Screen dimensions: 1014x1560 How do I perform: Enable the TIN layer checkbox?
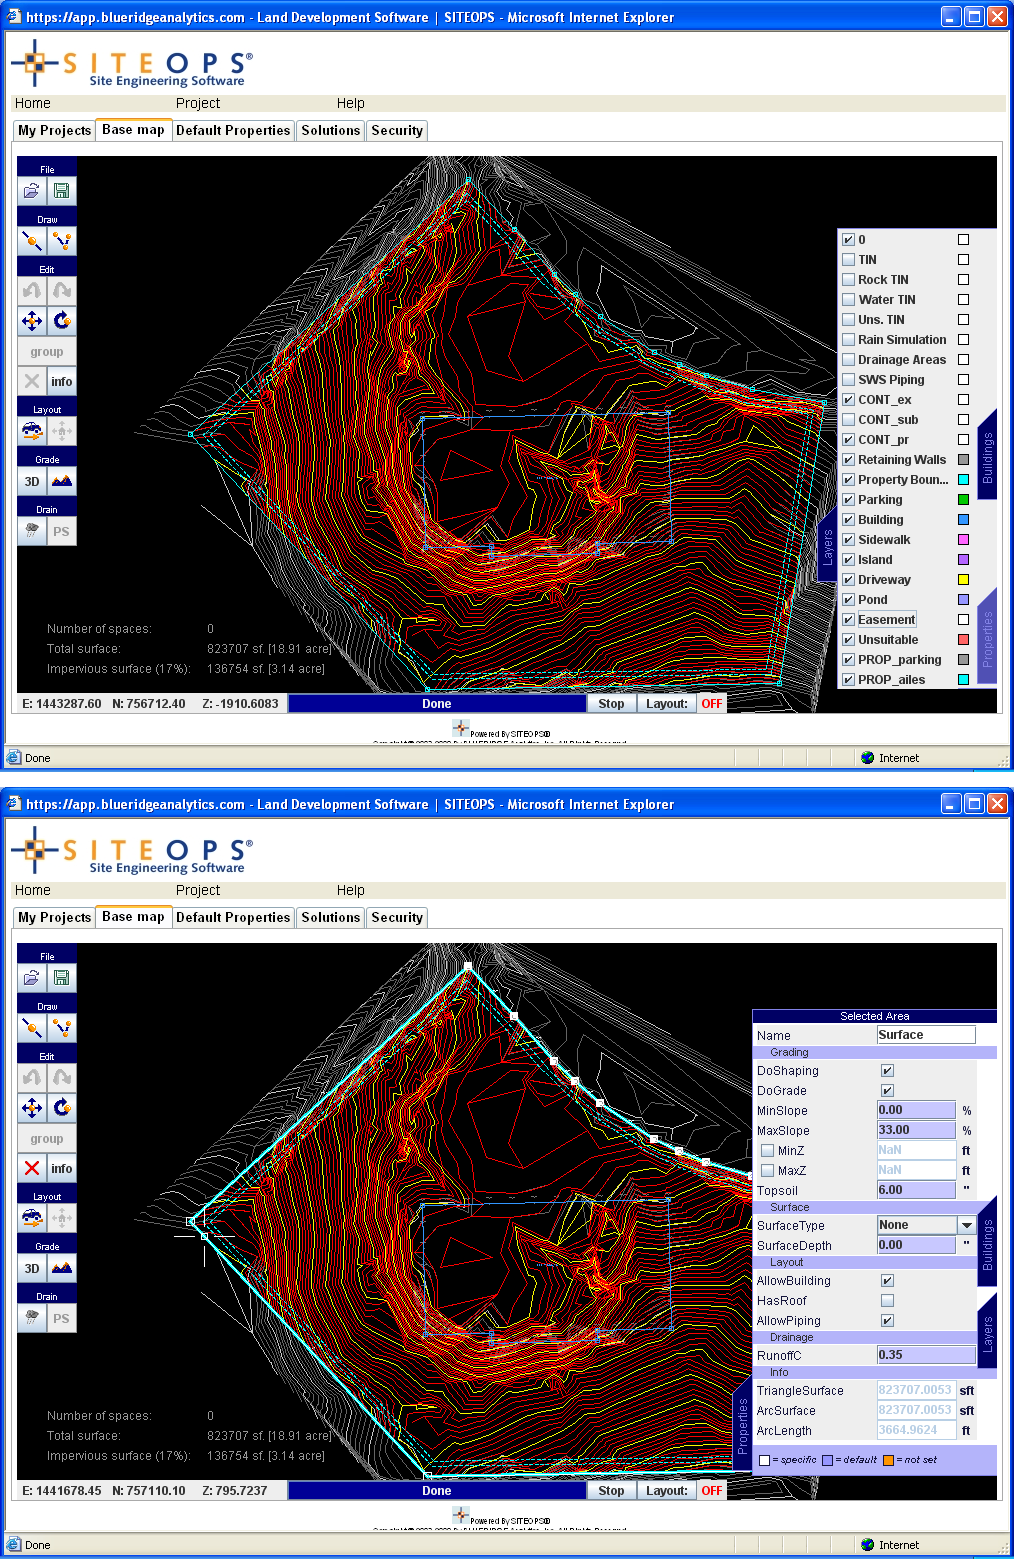(x=848, y=260)
